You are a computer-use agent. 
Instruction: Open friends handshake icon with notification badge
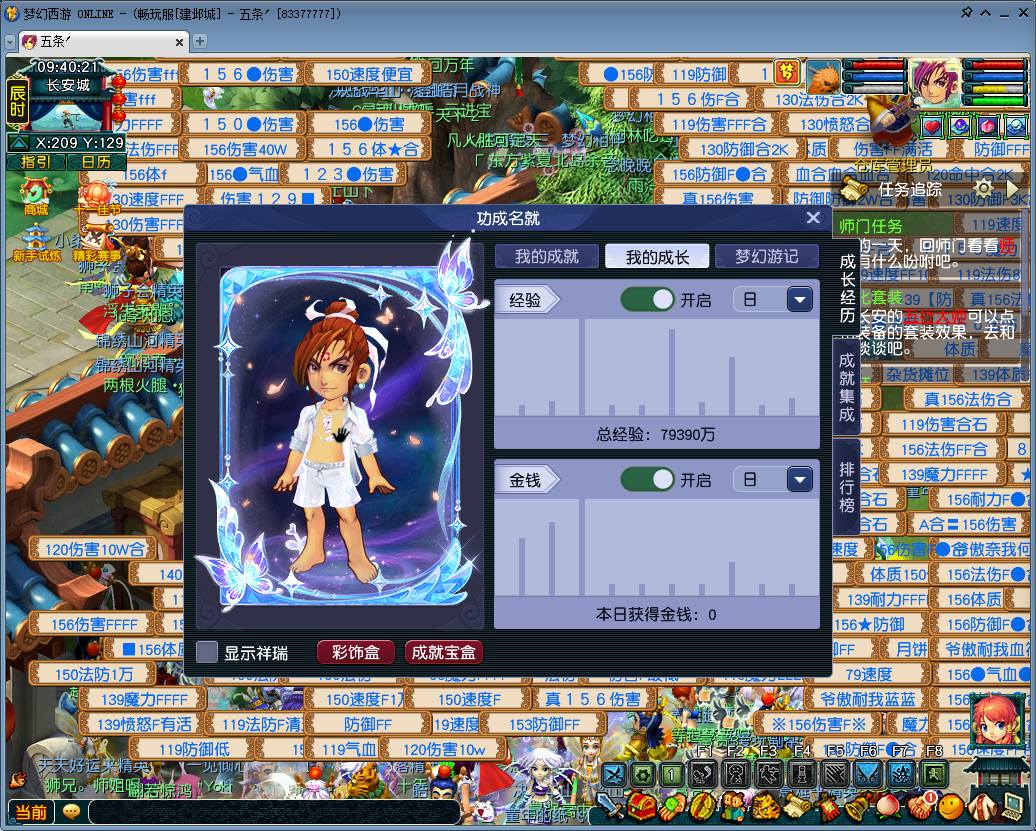click(920, 806)
